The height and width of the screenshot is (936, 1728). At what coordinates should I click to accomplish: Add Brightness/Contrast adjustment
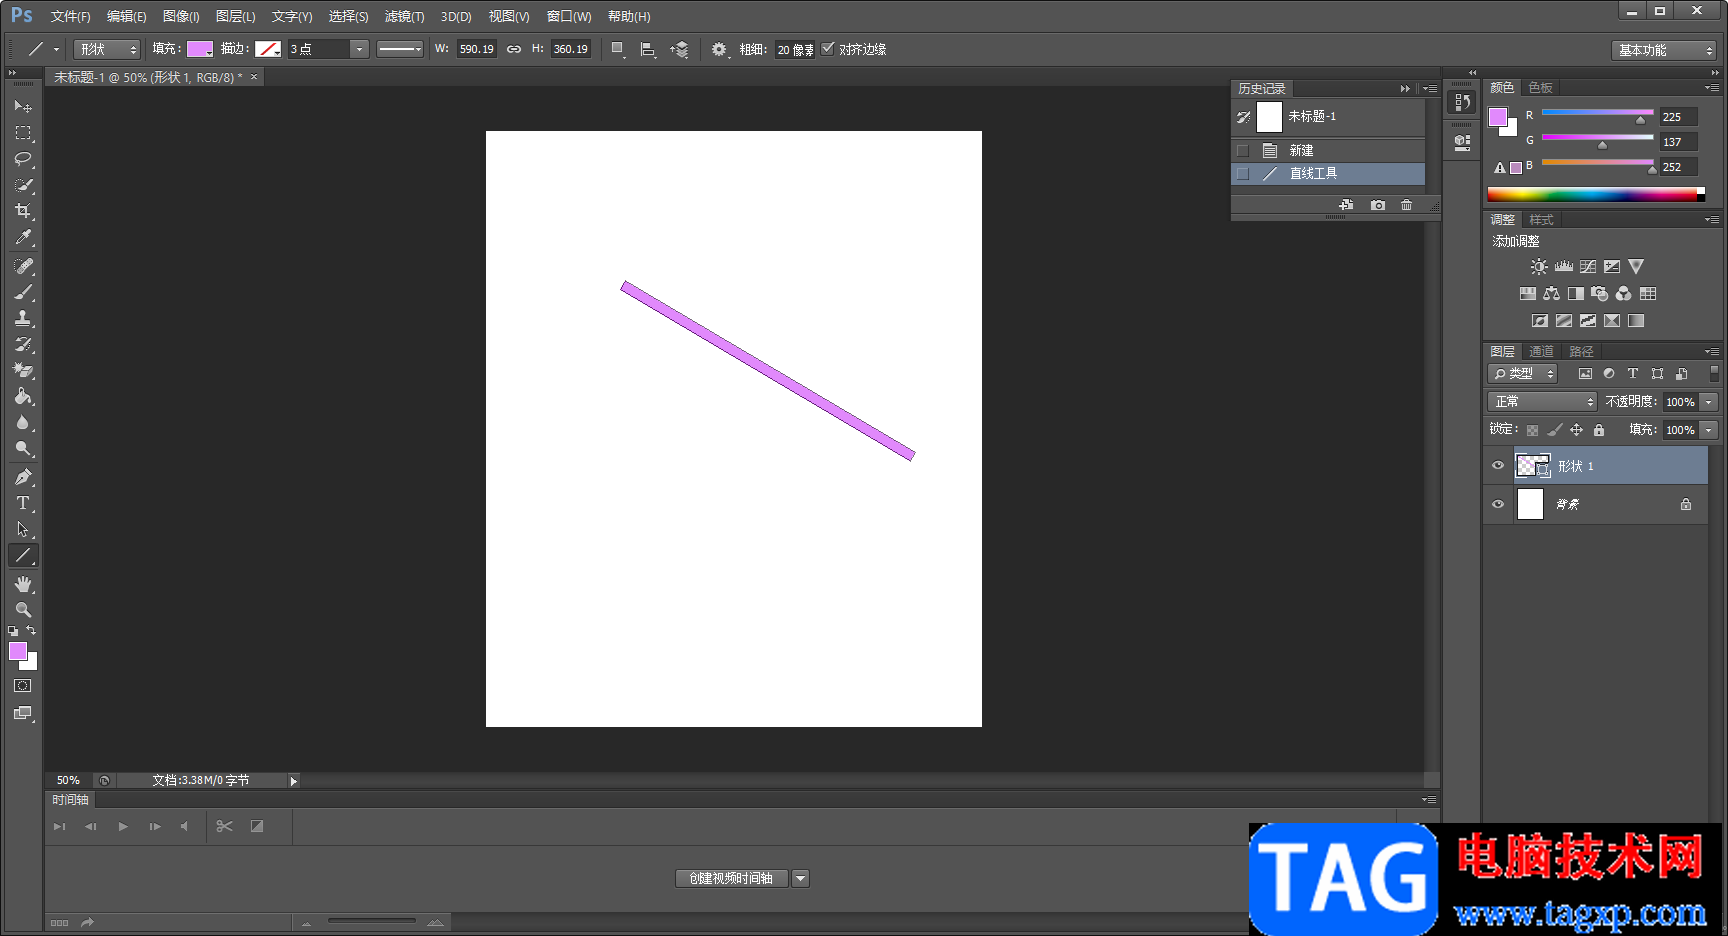(x=1539, y=267)
